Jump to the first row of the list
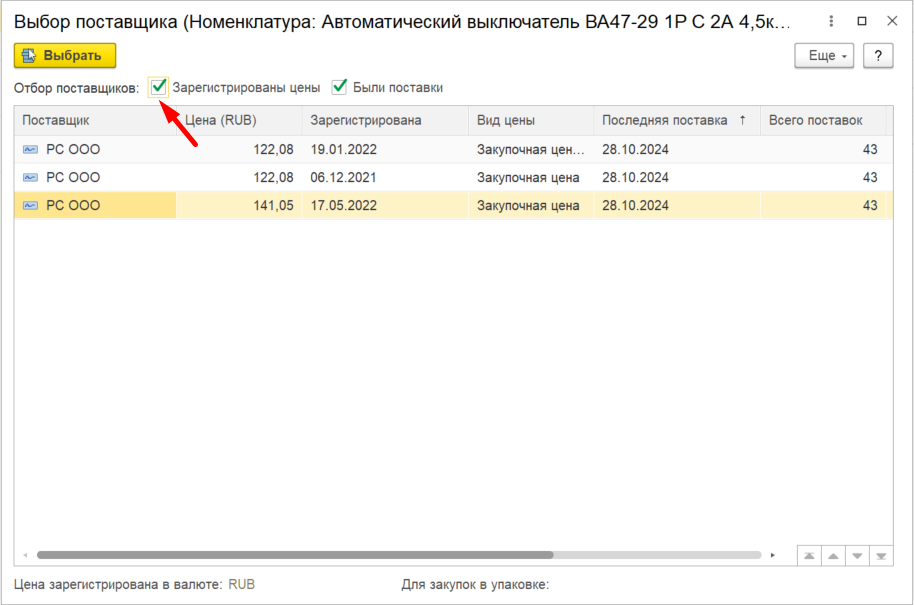This screenshot has height=605, width=914. (809, 555)
